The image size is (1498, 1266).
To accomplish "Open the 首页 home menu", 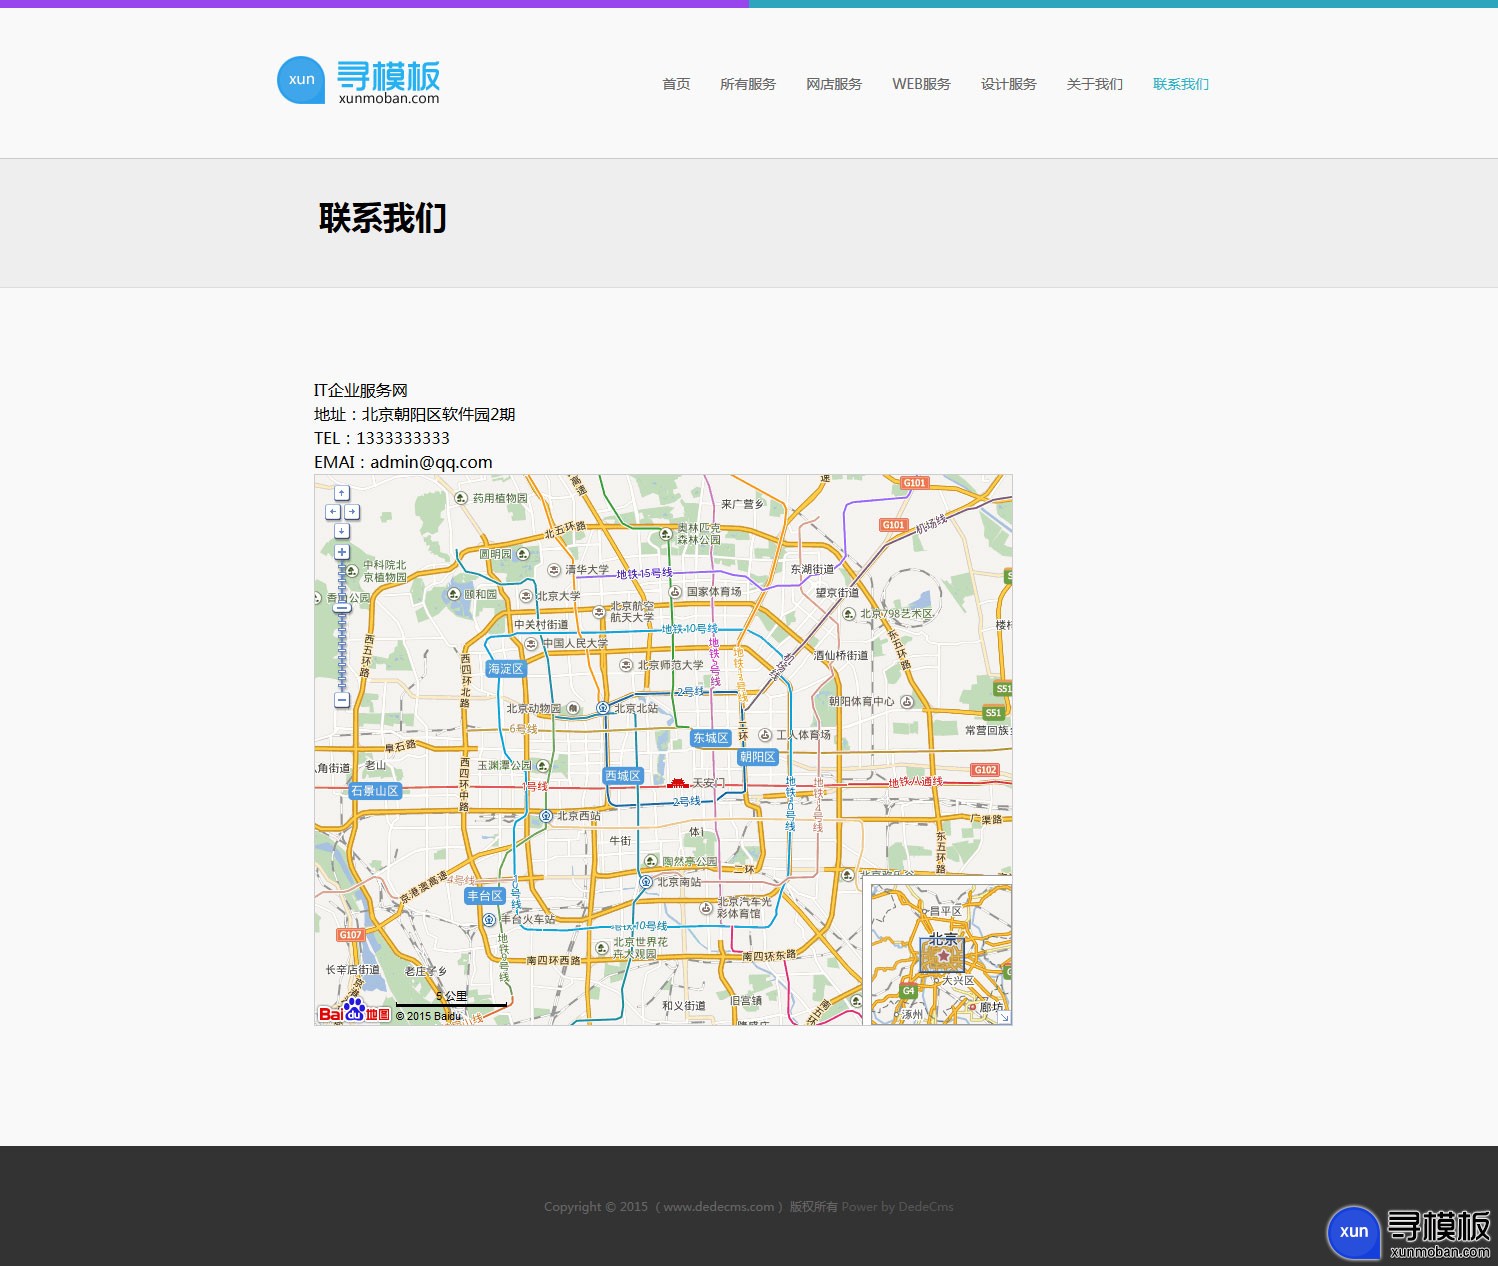I will click(x=676, y=84).
